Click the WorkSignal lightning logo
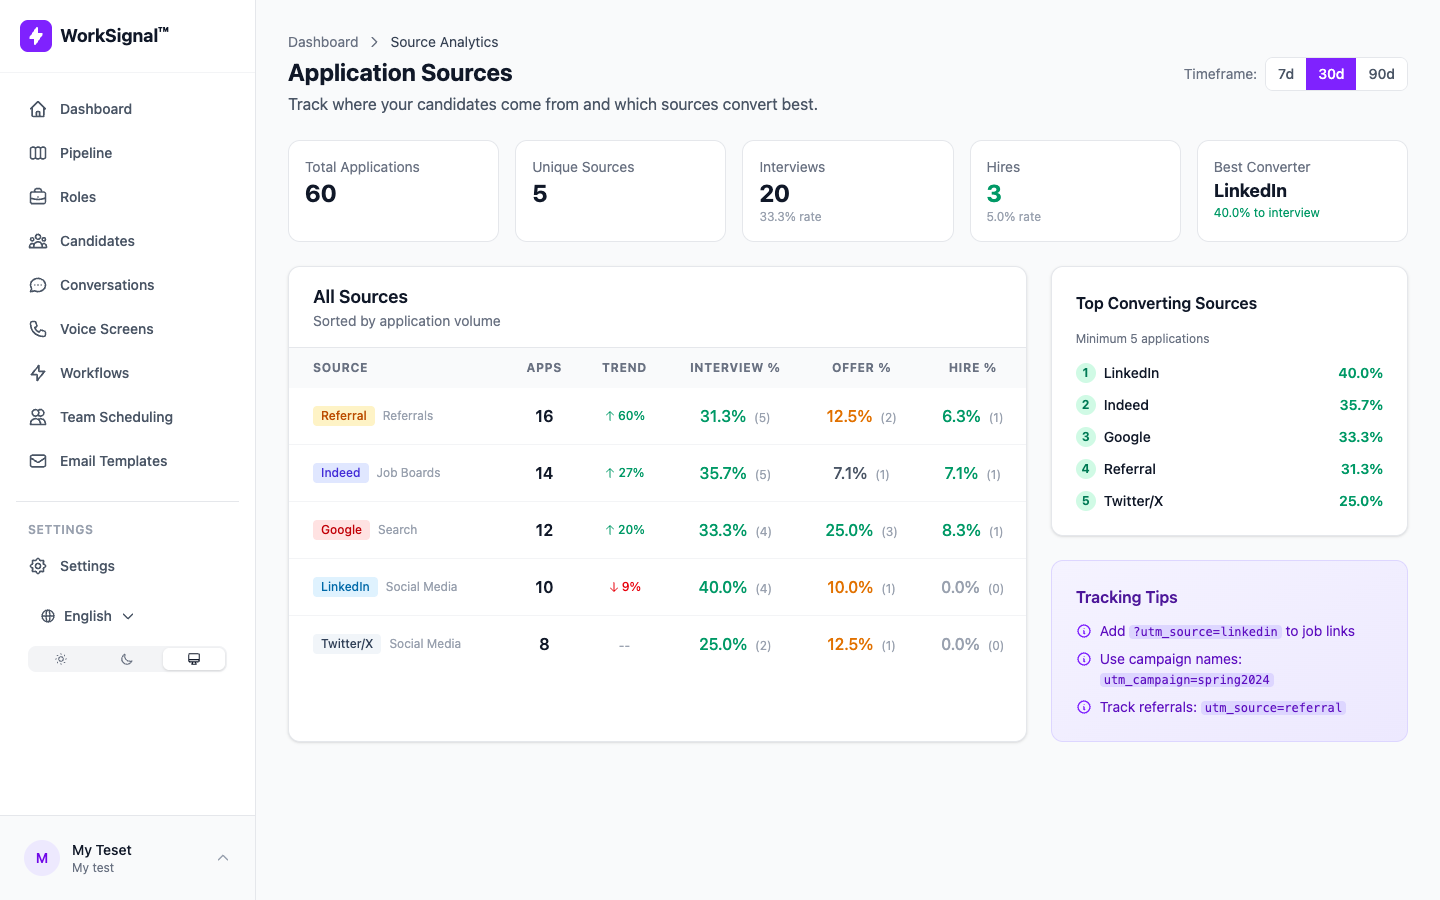Image resolution: width=1440 pixels, height=900 pixels. (34, 35)
